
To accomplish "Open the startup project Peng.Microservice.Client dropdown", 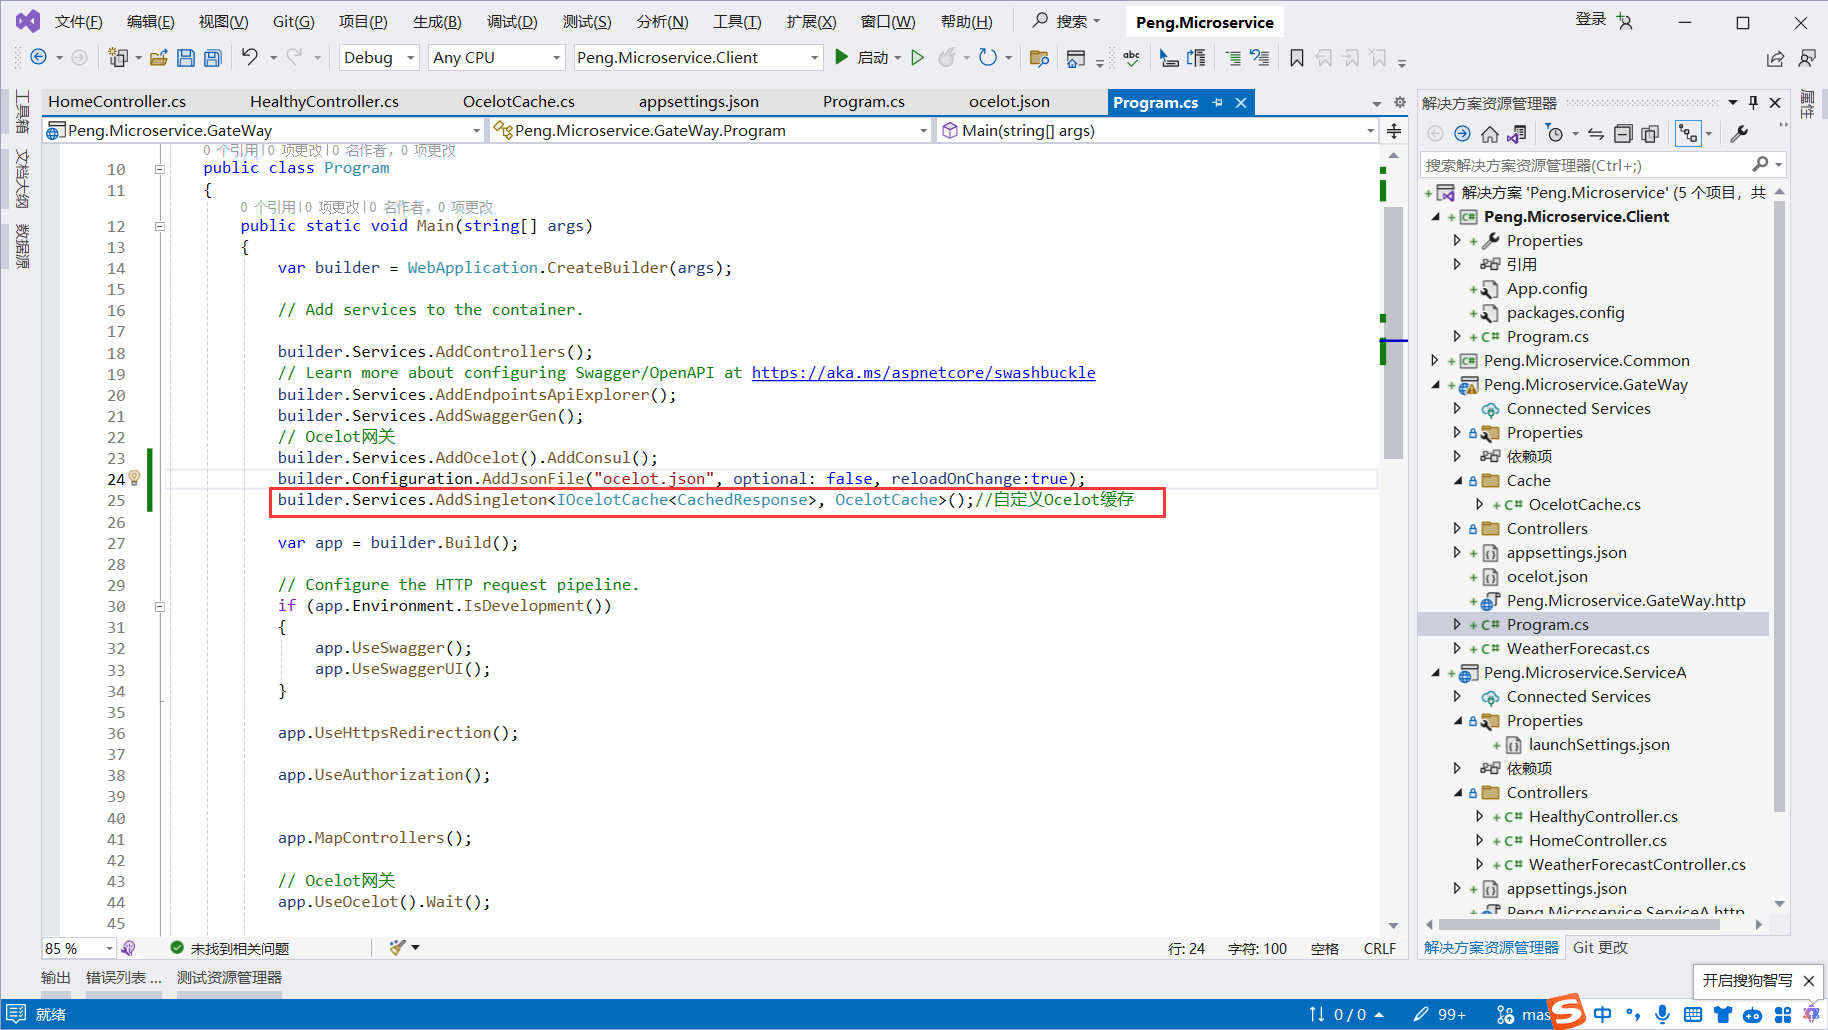I will (x=698, y=57).
